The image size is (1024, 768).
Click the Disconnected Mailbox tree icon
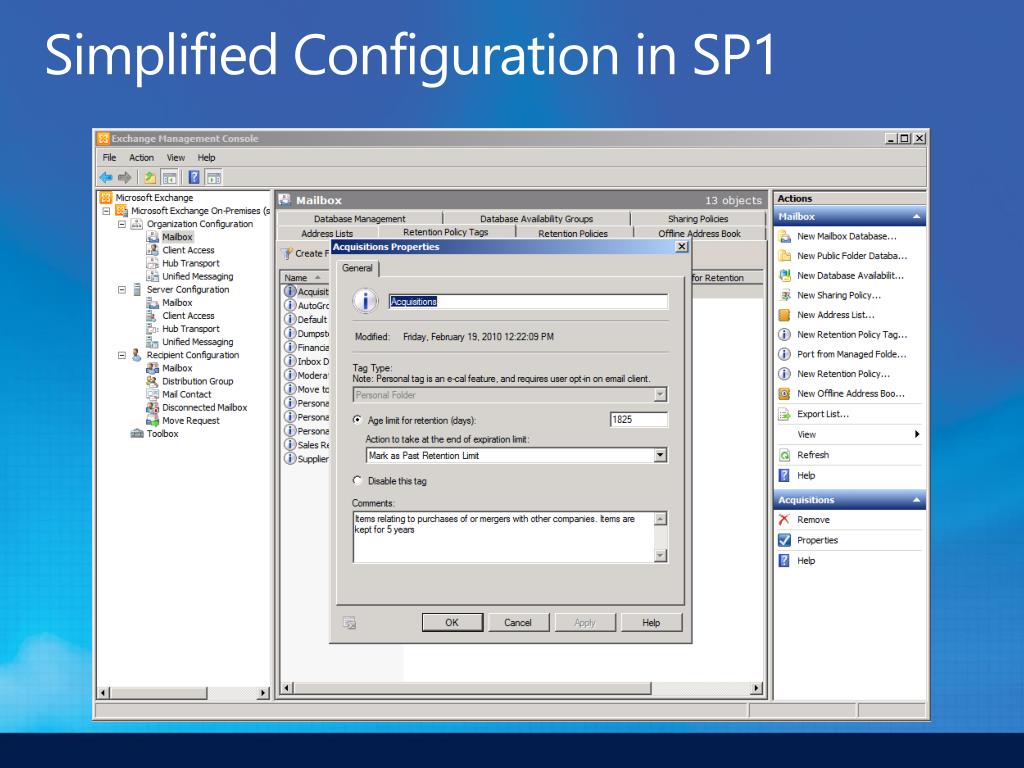click(153, 408)
